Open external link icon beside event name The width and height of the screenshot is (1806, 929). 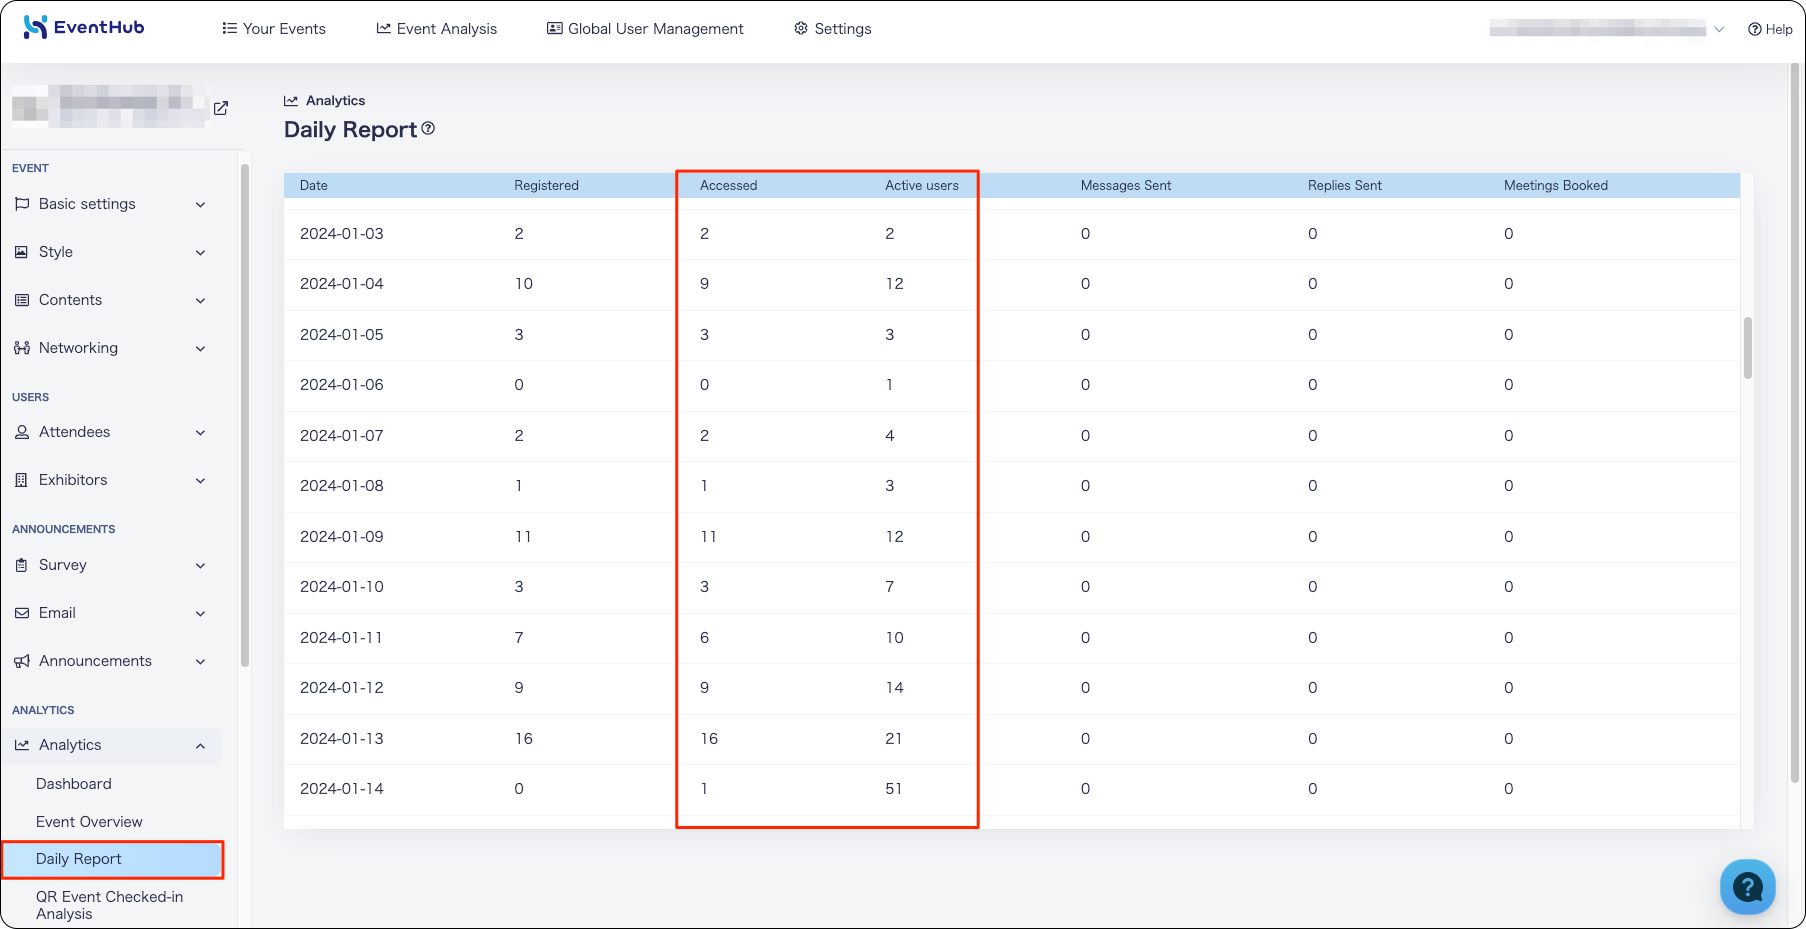(221, 108)
